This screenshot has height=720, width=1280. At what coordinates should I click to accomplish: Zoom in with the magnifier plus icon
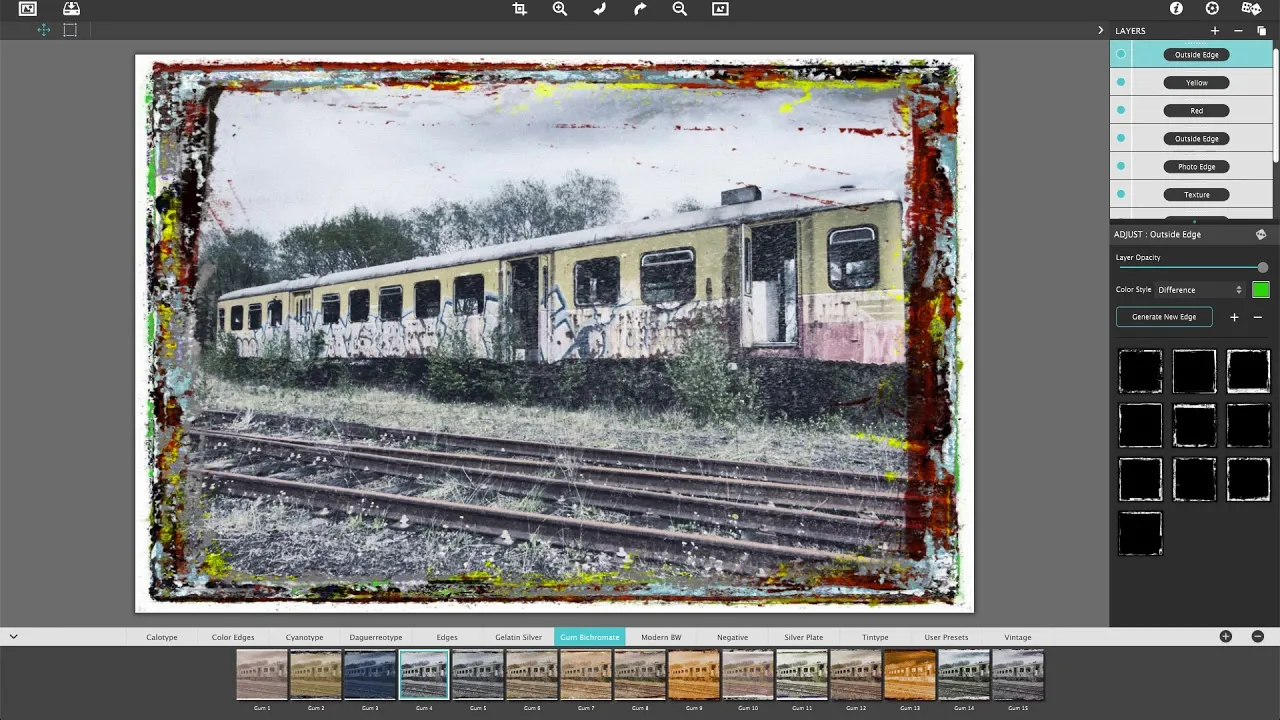click(x=560, y=9)
